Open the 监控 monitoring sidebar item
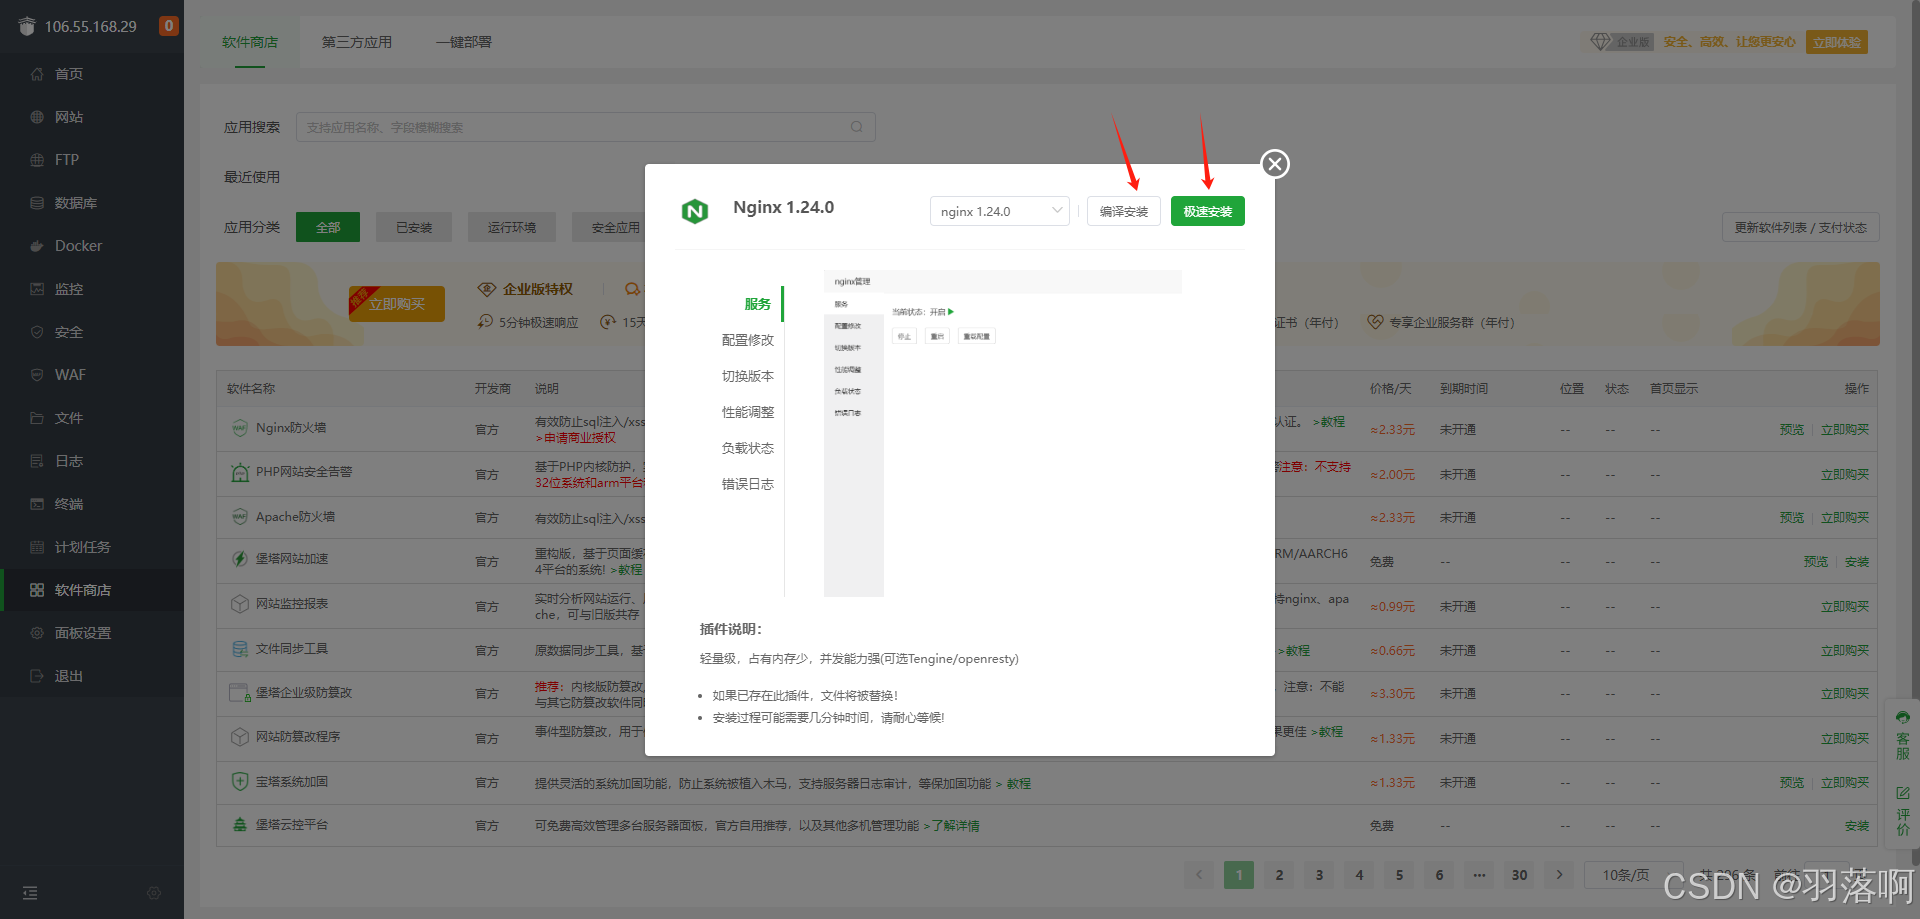 click(92, 289)
